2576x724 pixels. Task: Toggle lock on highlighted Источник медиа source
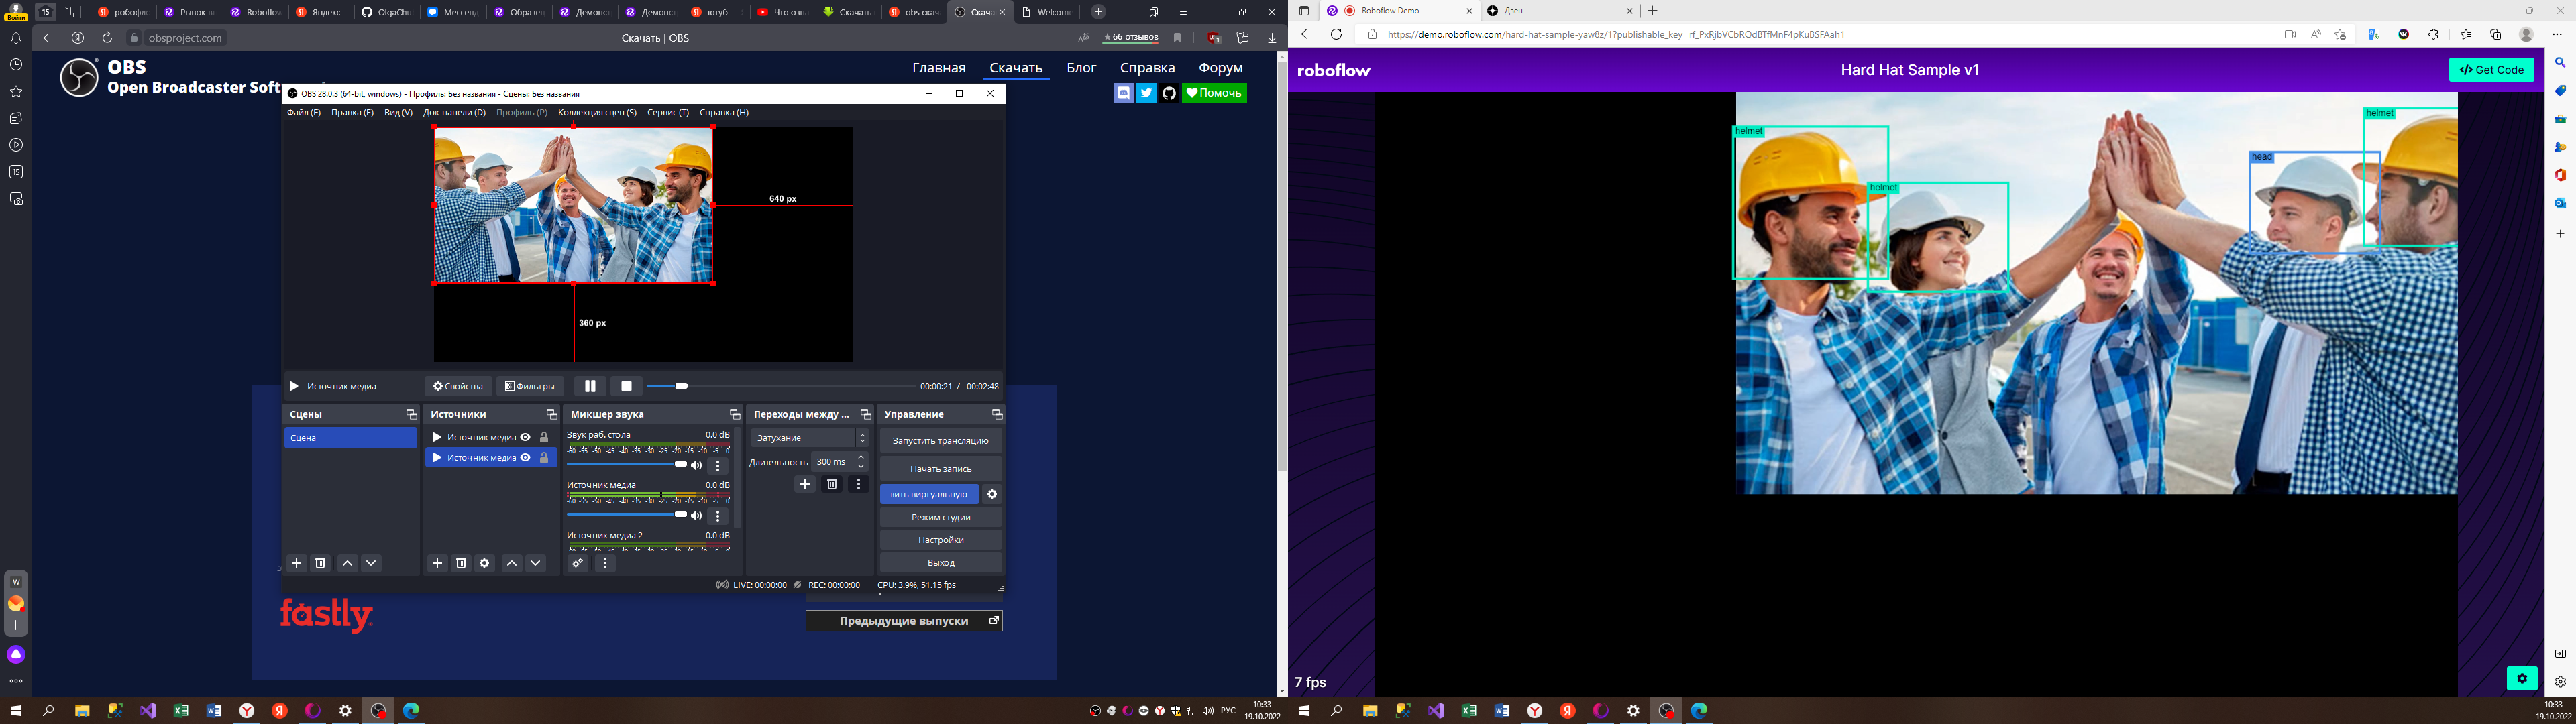544,457
